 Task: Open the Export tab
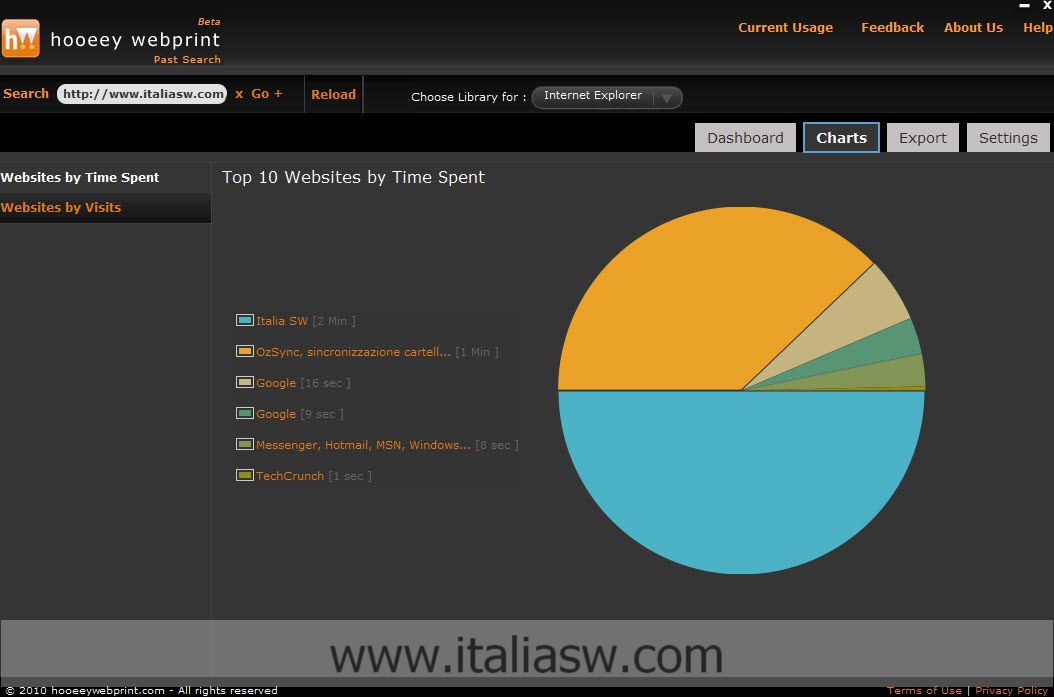pyautogui.click(x=922, y=138)
